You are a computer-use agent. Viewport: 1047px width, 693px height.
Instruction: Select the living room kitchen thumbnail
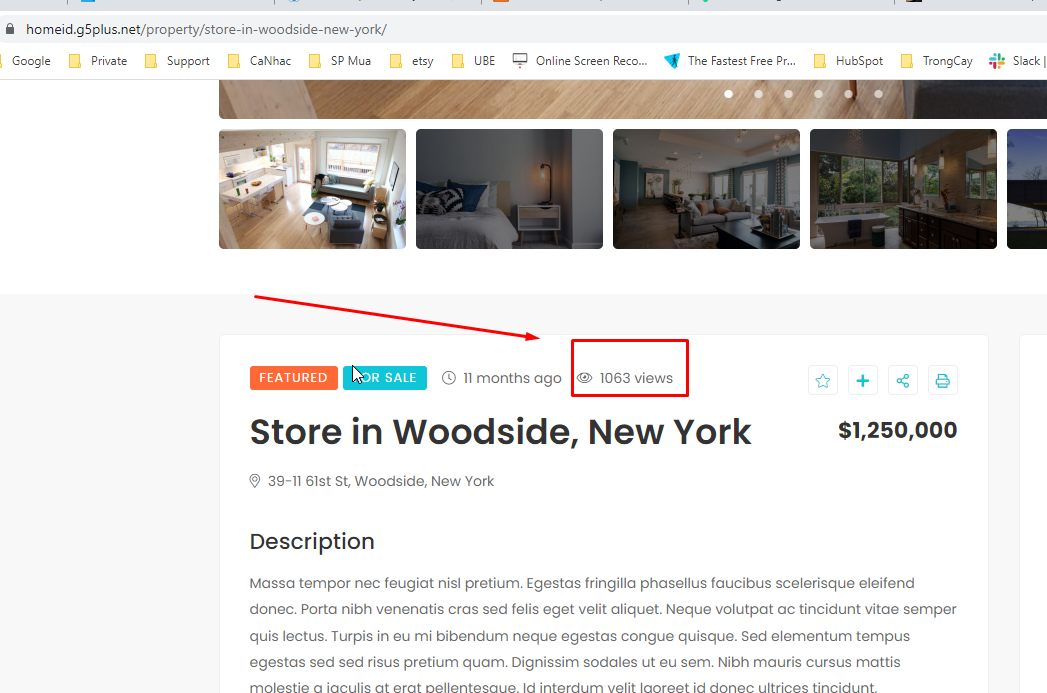312,189
